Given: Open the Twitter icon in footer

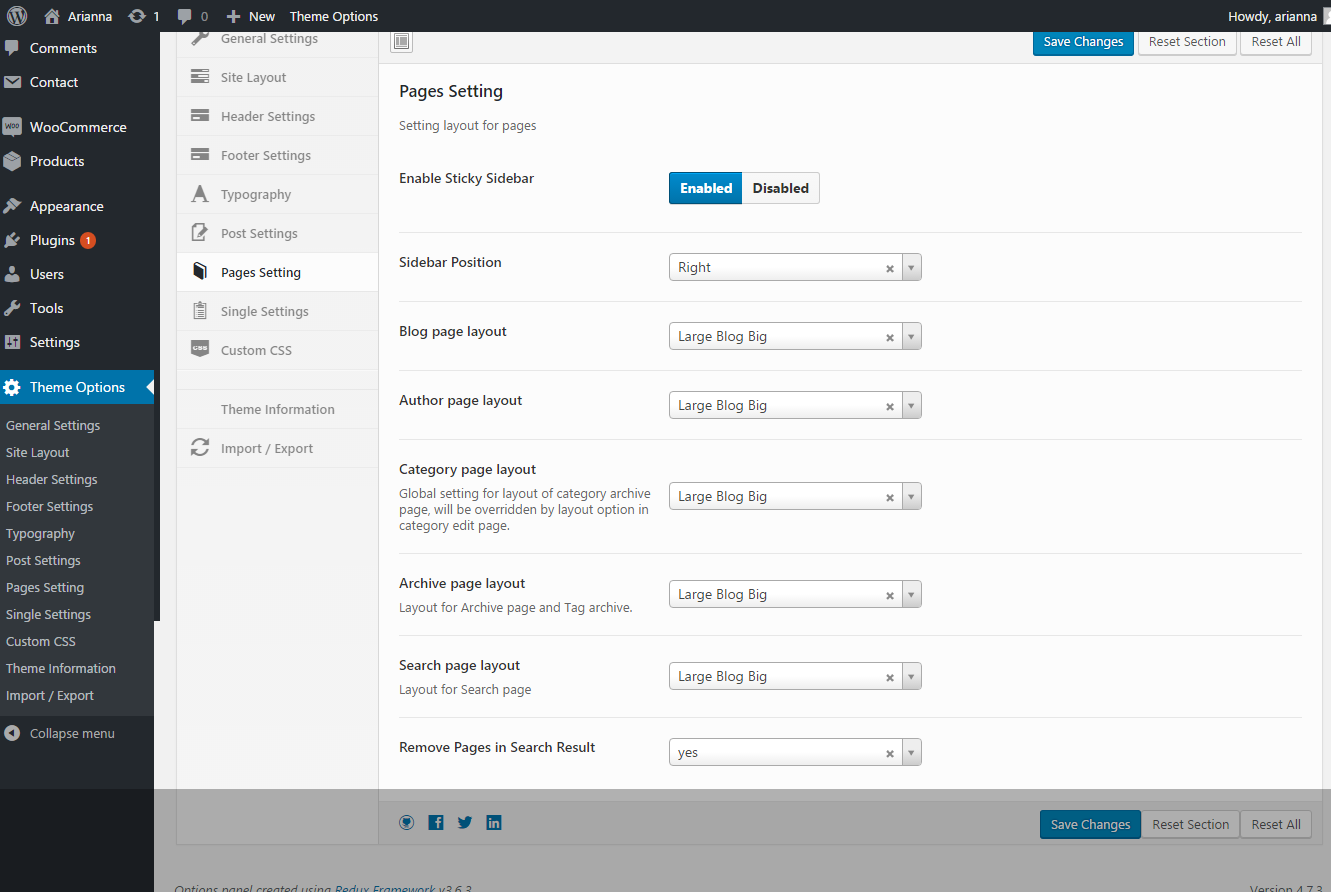Looking at the screenshot, I should click(x=465, y=822).
